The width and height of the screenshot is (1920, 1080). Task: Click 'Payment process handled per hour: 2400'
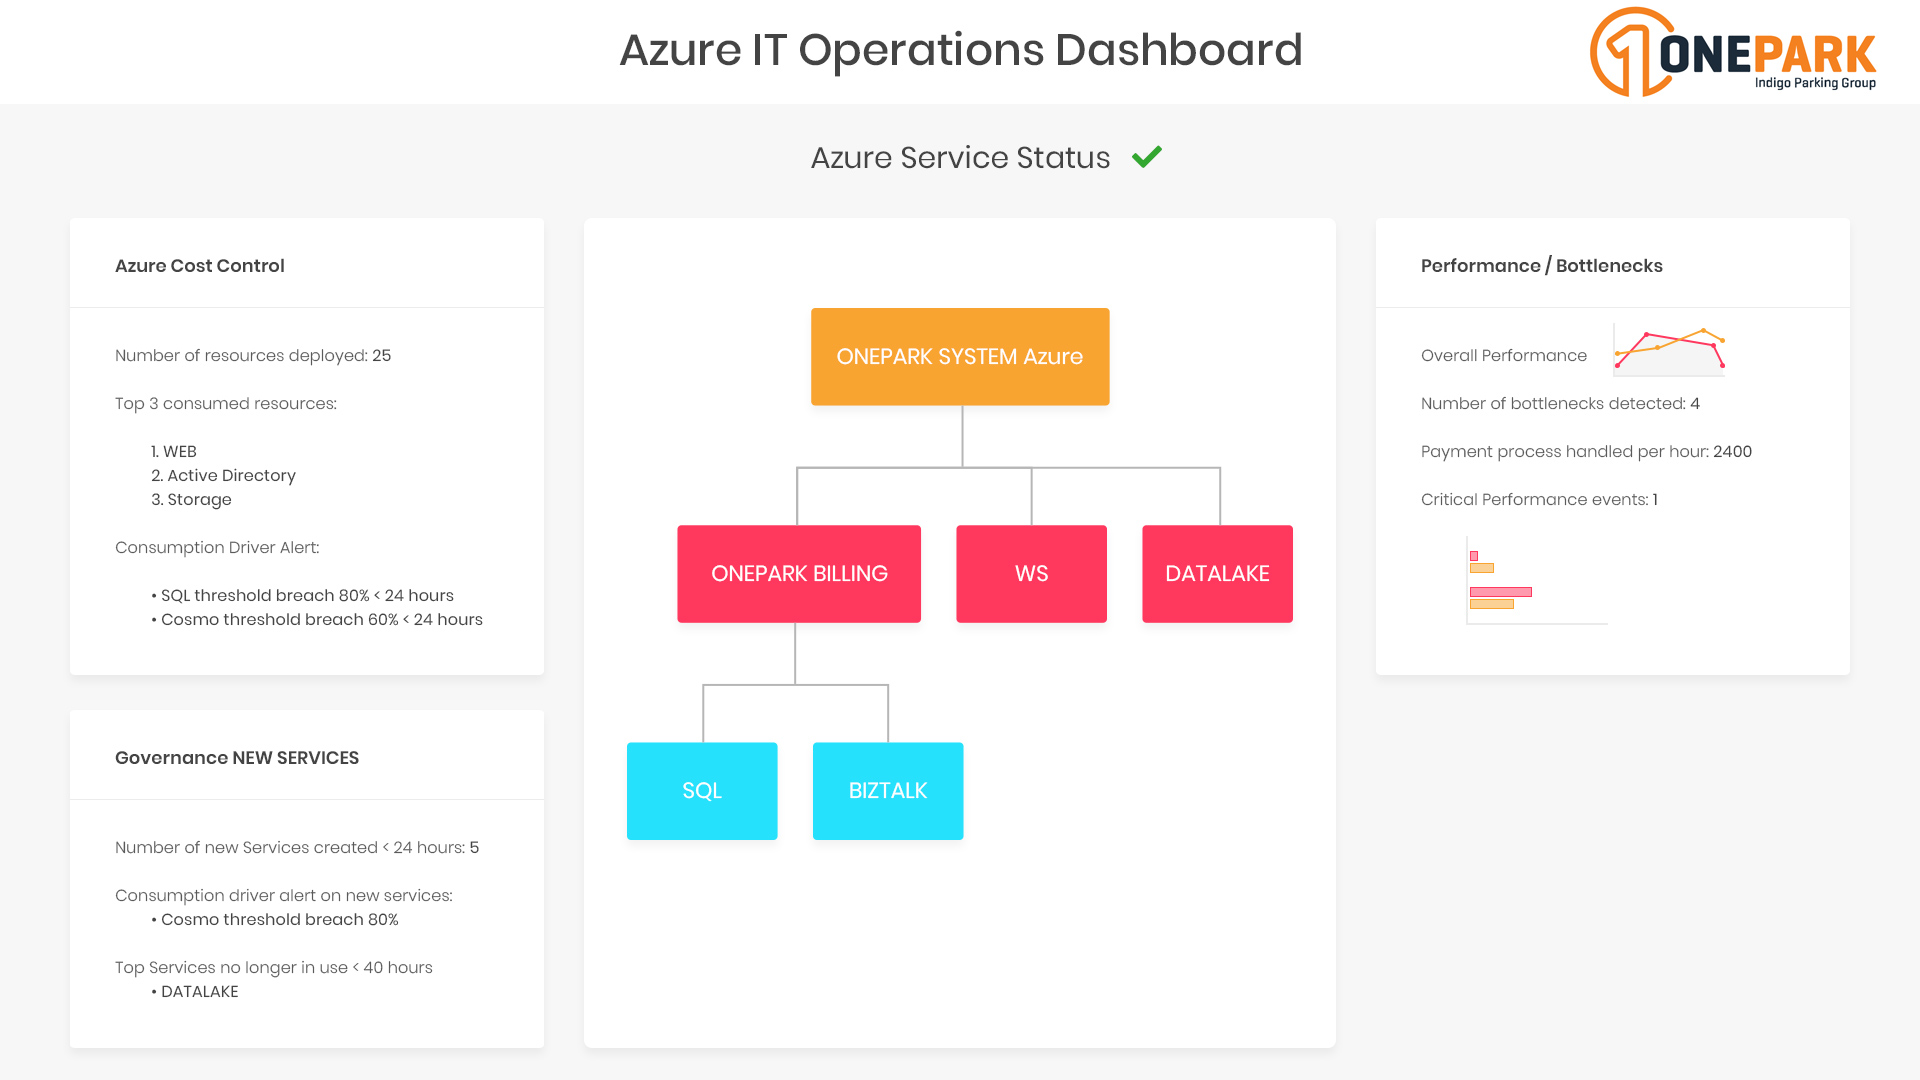click(x=1586, y=452)
